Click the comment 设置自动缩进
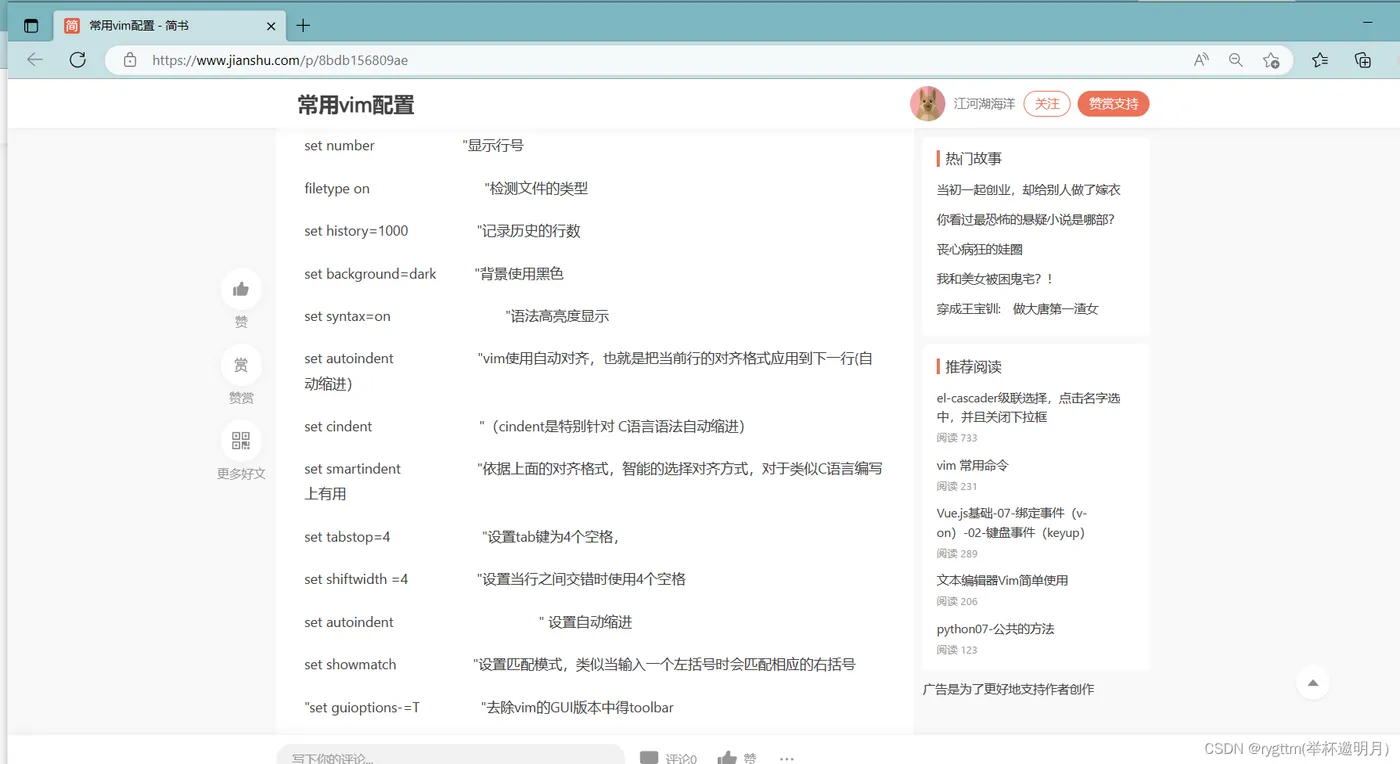The width and height of the screenshot is (1400, 764). coord(586,622)
